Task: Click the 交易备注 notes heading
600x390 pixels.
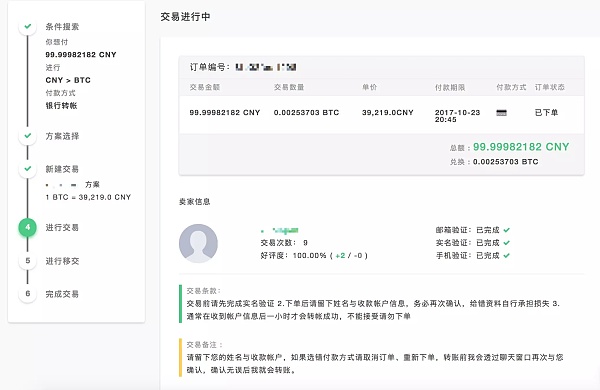Action: pyautogui.click(x=205, y=345)
